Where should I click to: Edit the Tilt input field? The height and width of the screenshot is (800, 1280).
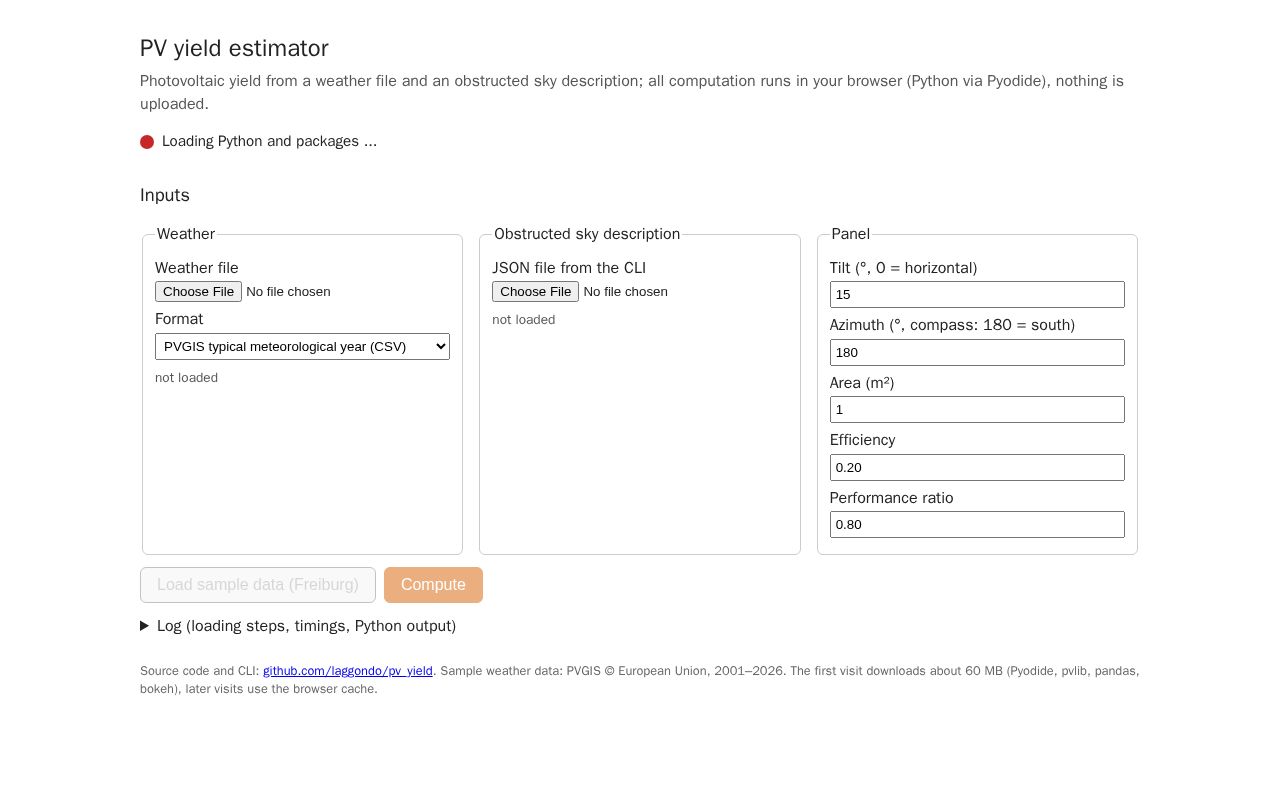[977, 294]
